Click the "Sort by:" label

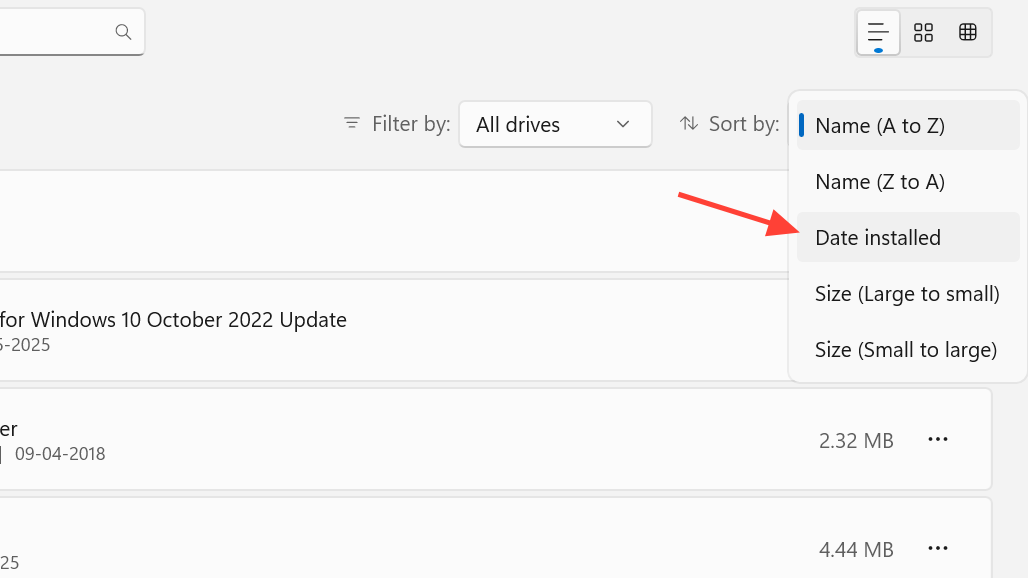[743, 124]
